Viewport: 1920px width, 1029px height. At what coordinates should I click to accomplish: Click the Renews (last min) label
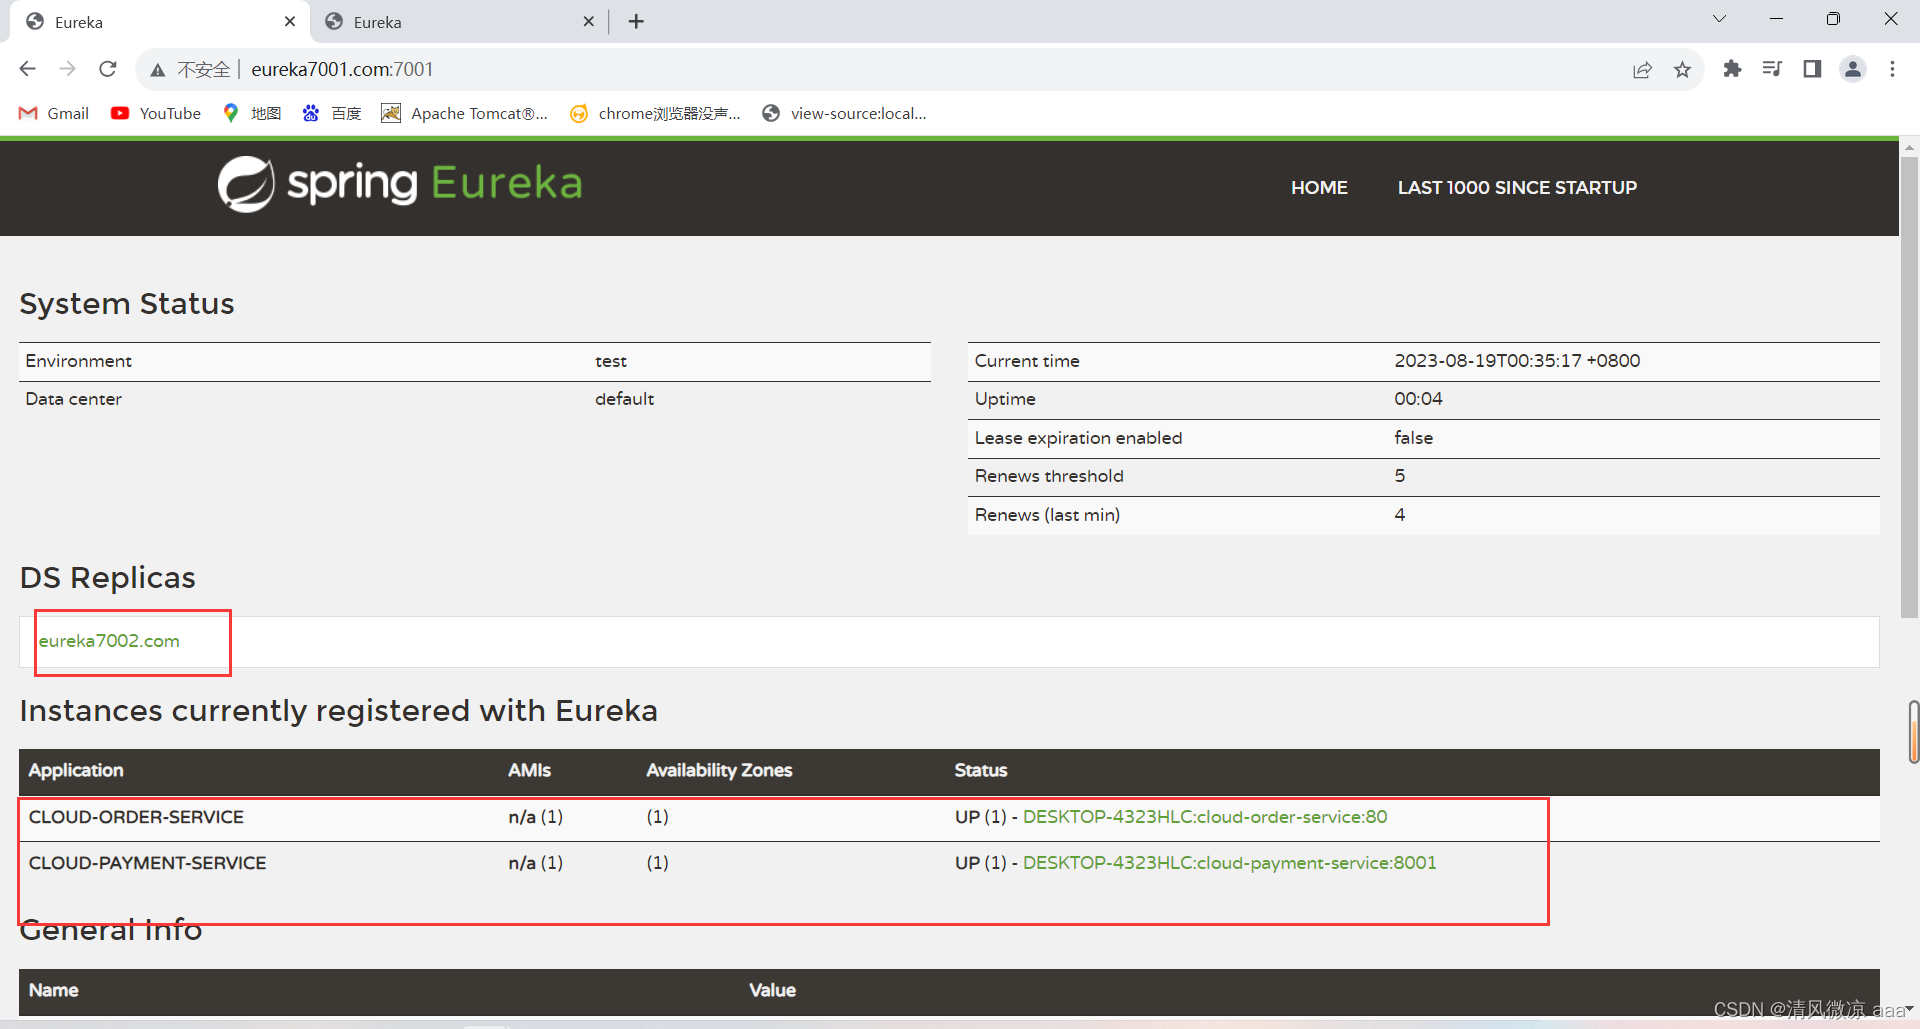click(1047, 515)
